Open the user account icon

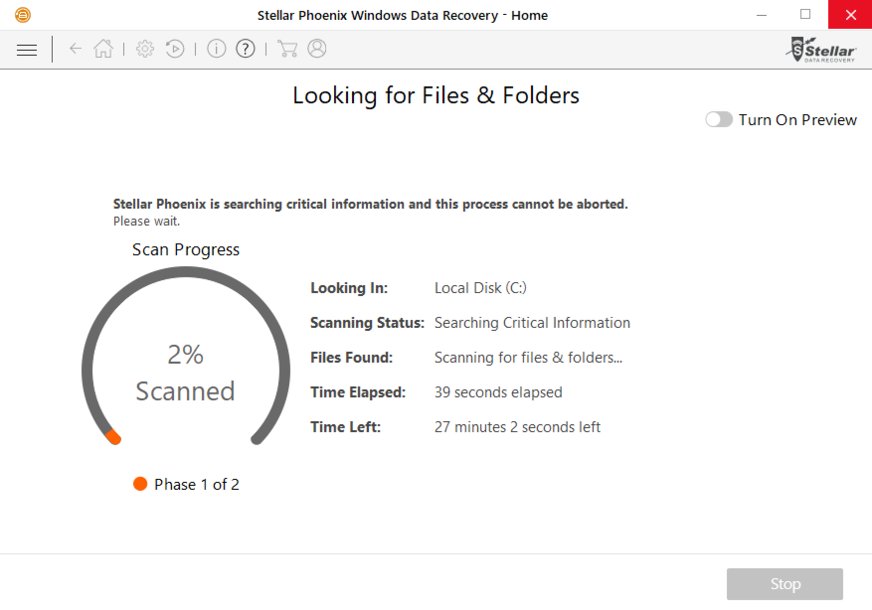click(317, 49)
